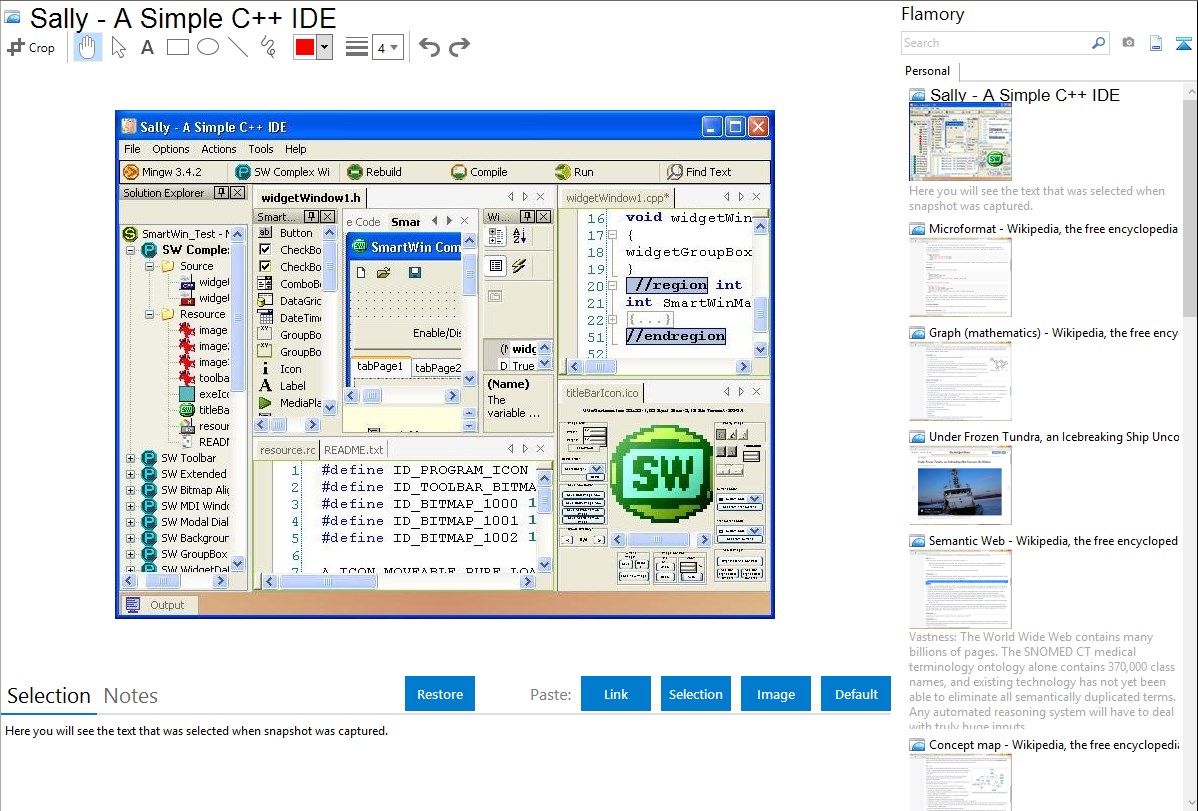Collapse the Resource folder tree node
Image resolution: width=1198 pixels, height=811 pixels.
[x=150, y=314]
